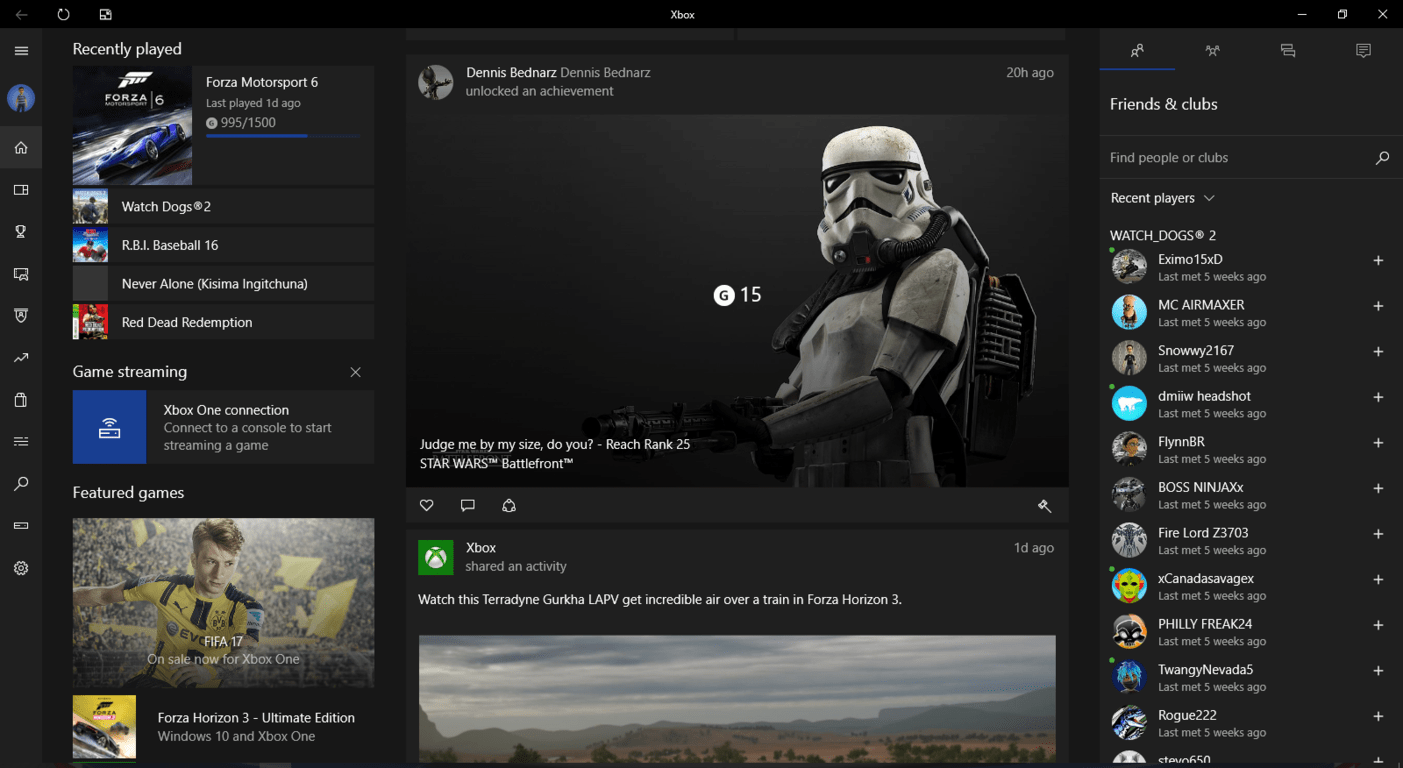Add dmiiw headshot as a friend
Image resolution: width=1403 pixels, height=768 pixels.
pos(1378,398)
